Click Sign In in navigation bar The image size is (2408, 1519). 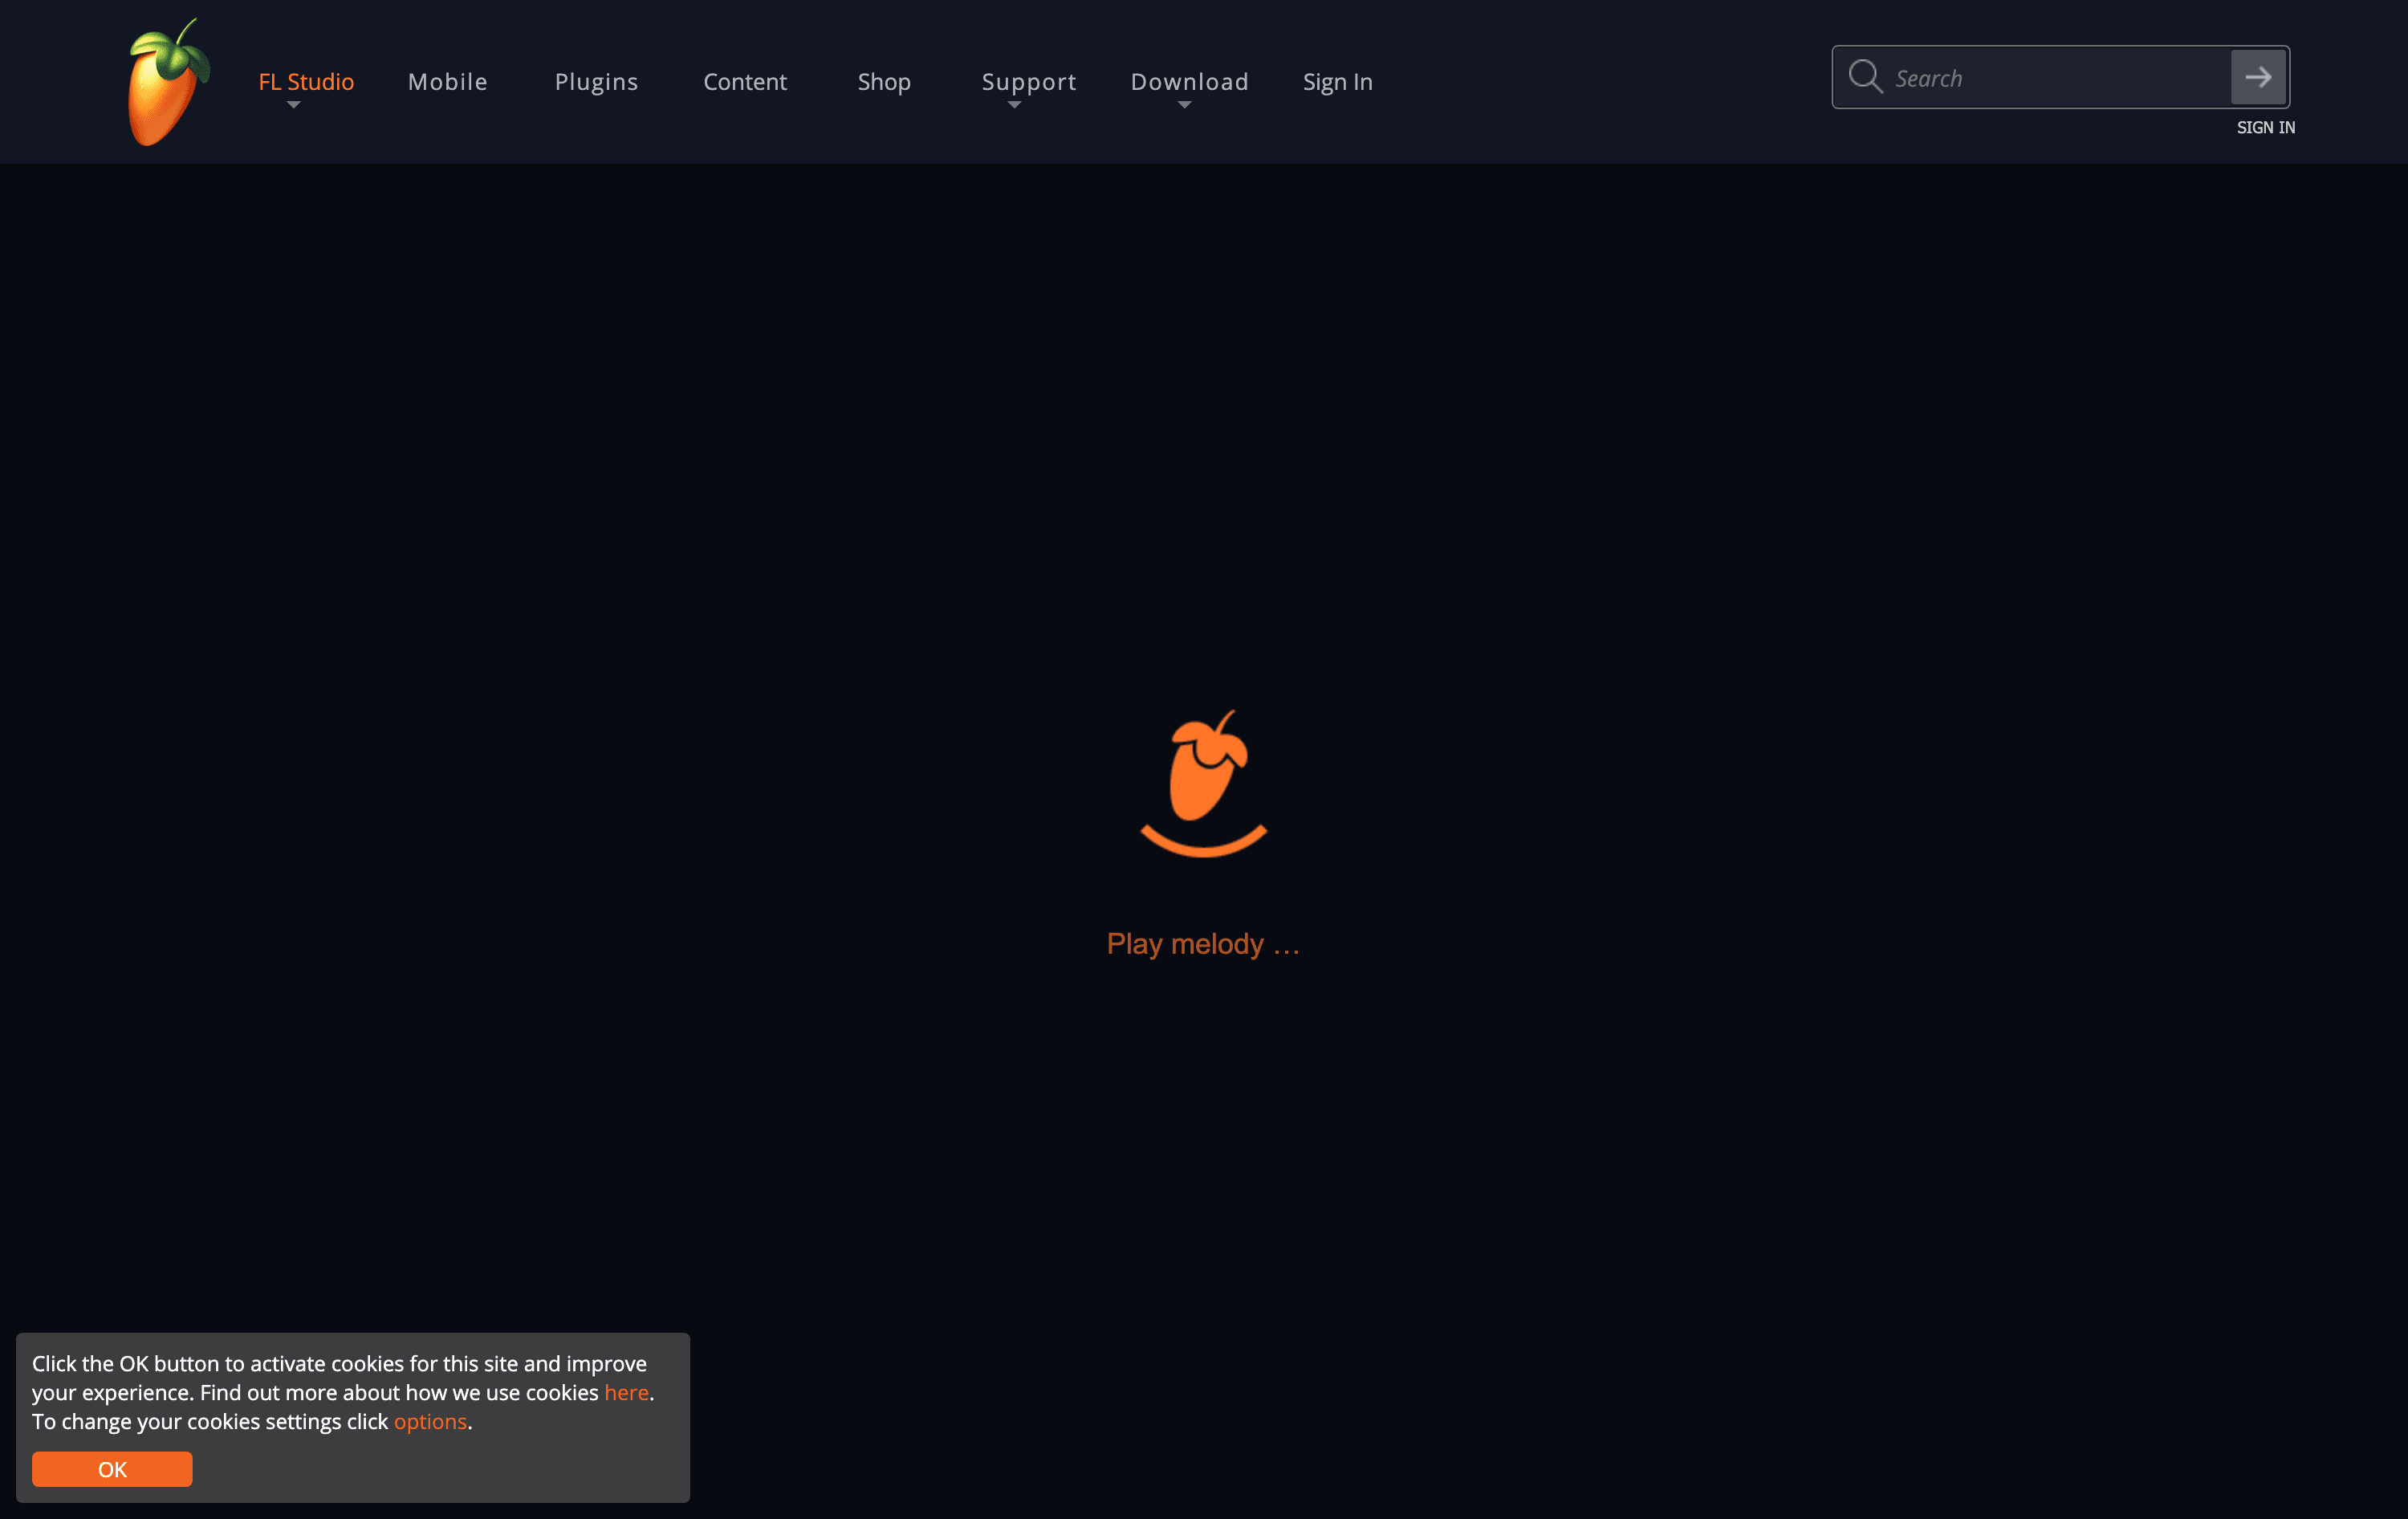pos(1337,82)
